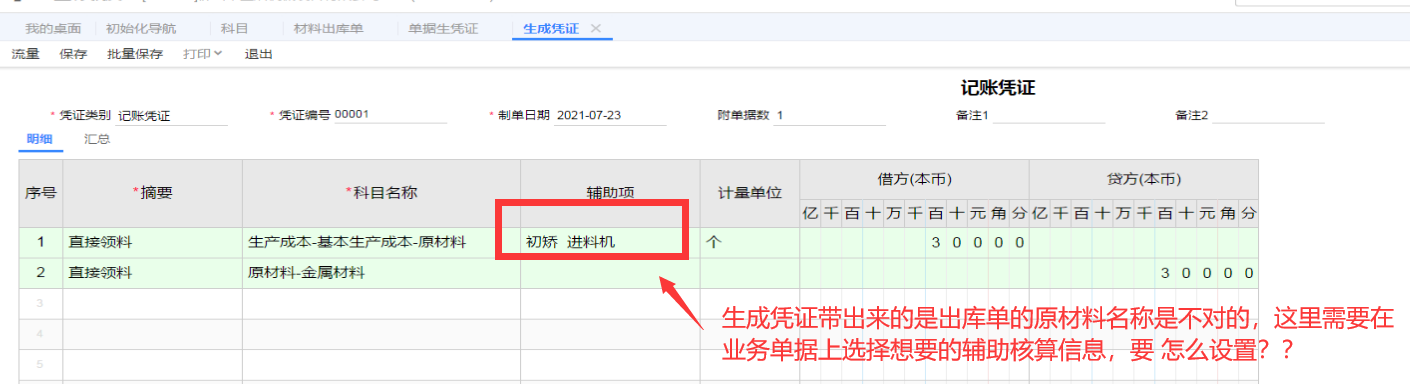
Task: Select row 1 sequence number cell
Action: click(41, 242)
